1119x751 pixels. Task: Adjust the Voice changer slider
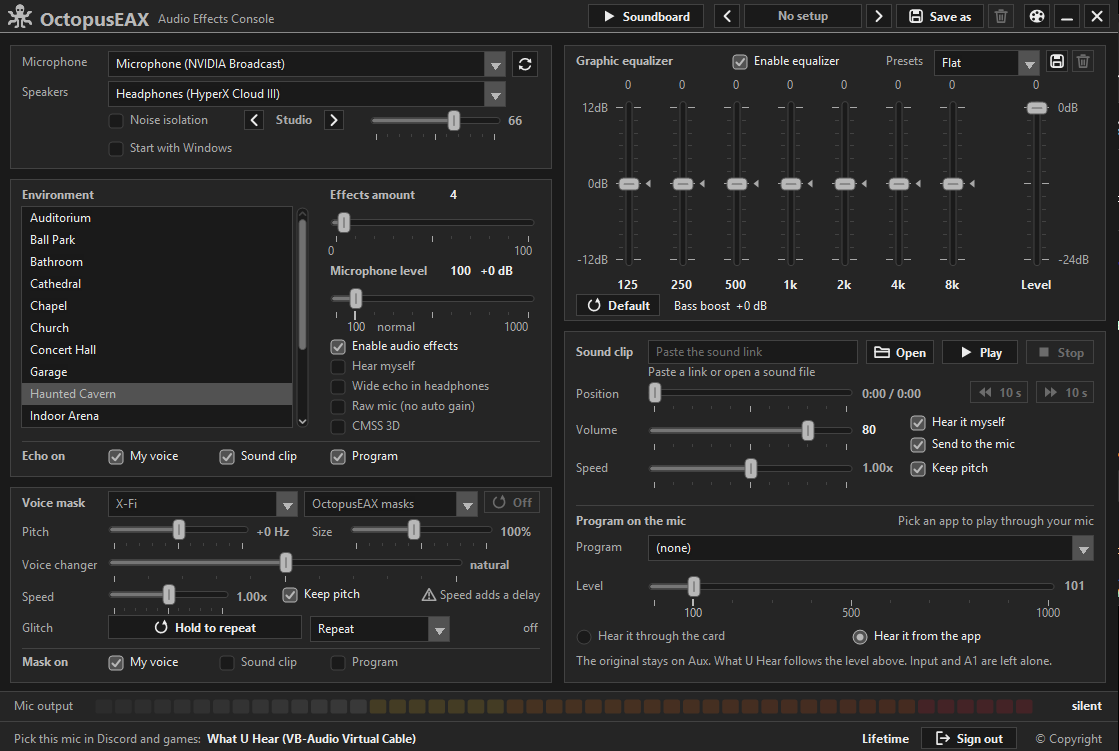(x=285, y=563)
